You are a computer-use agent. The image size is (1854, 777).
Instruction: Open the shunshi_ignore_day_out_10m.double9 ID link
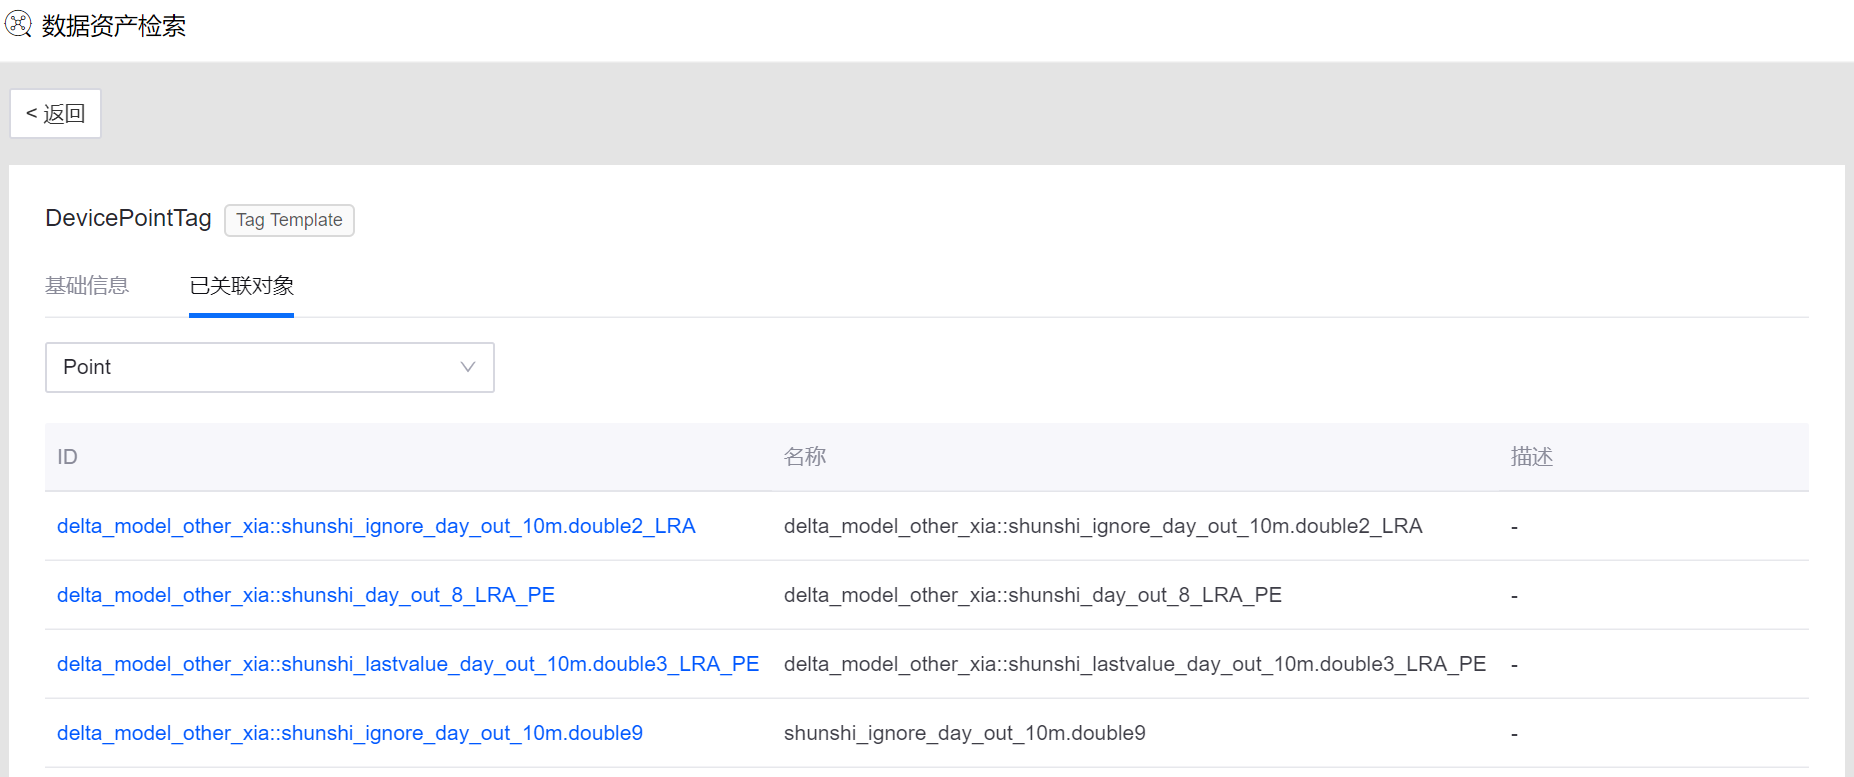pos(349,733)
